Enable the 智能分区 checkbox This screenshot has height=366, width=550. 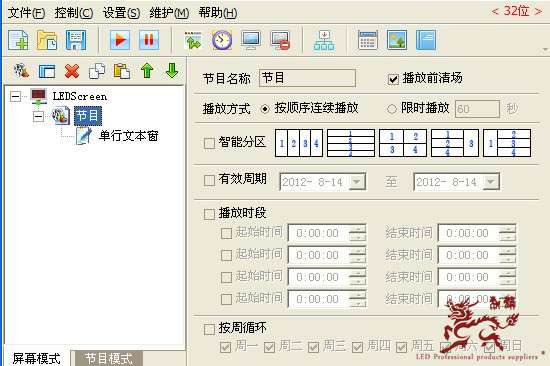click(209, 143)
